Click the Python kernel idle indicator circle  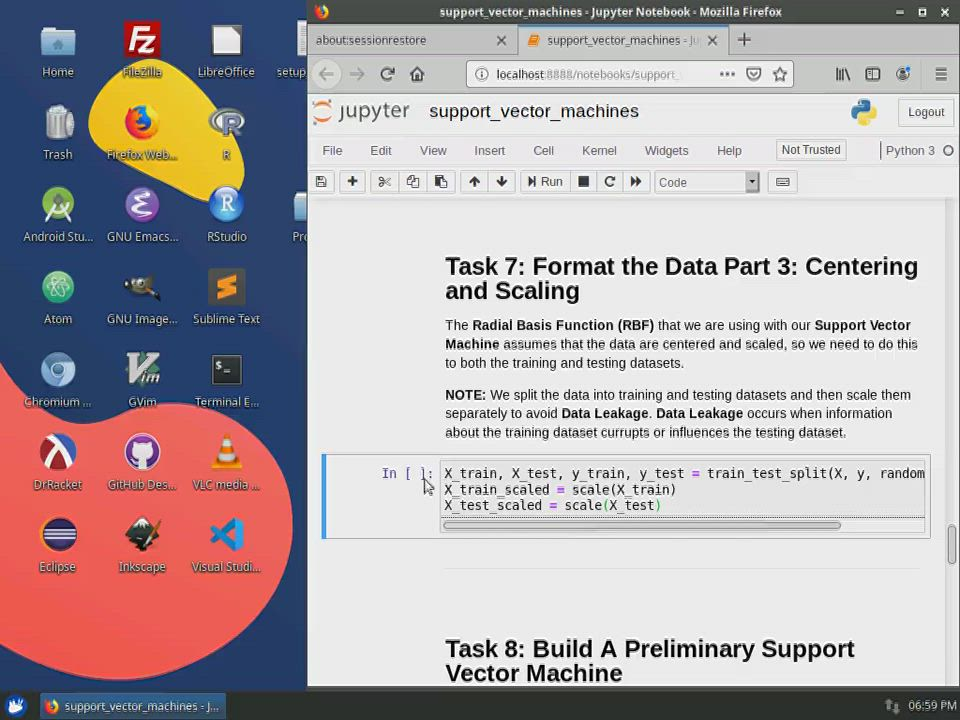[x=948, y=151]
